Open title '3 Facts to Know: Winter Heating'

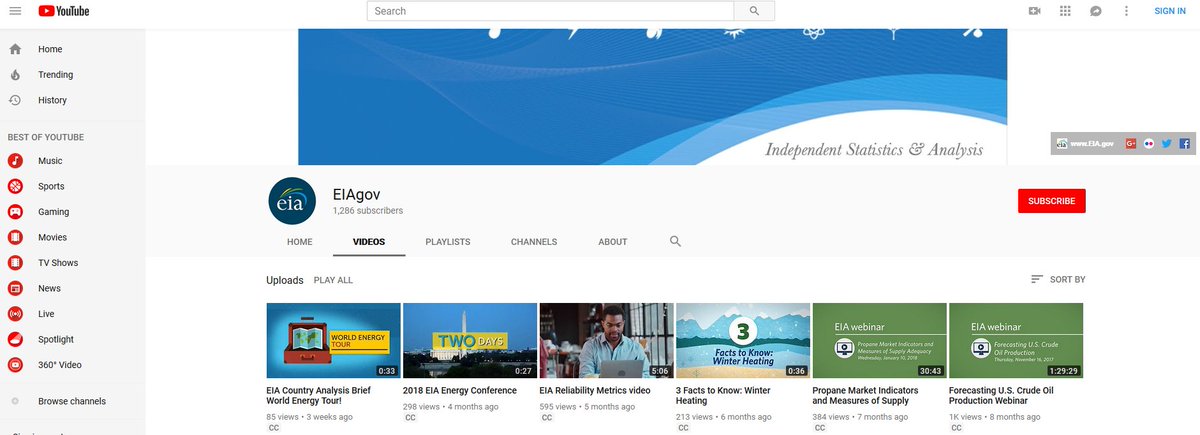point(723,396)
